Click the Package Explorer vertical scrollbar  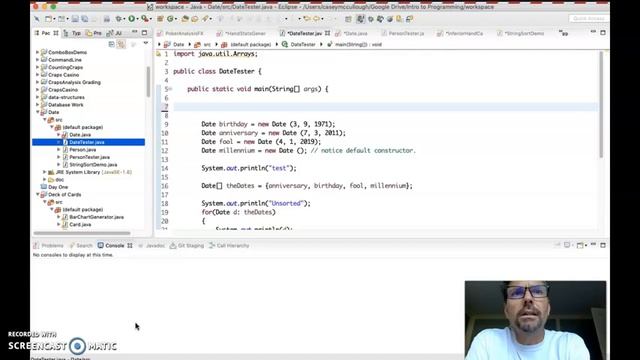click(148, 82)
